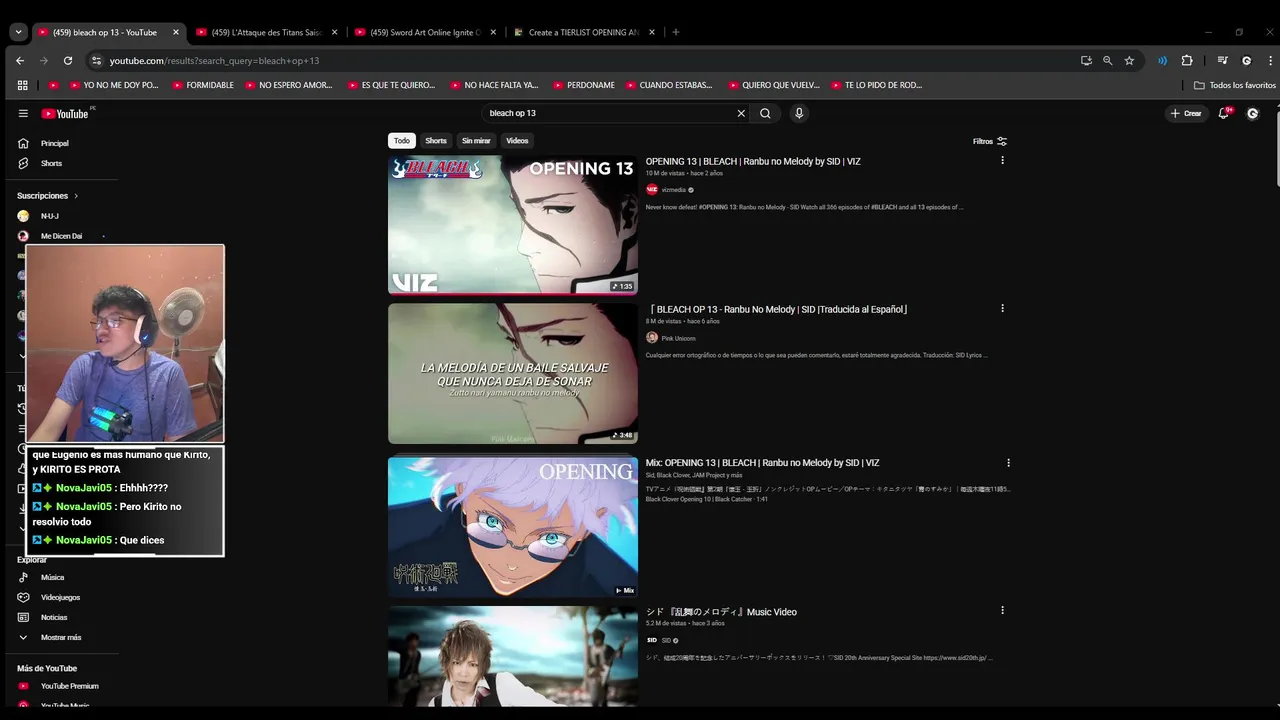Open N-U-J channel subscription
Viewport: 1280px width, 720px height.
pos(49,216)
